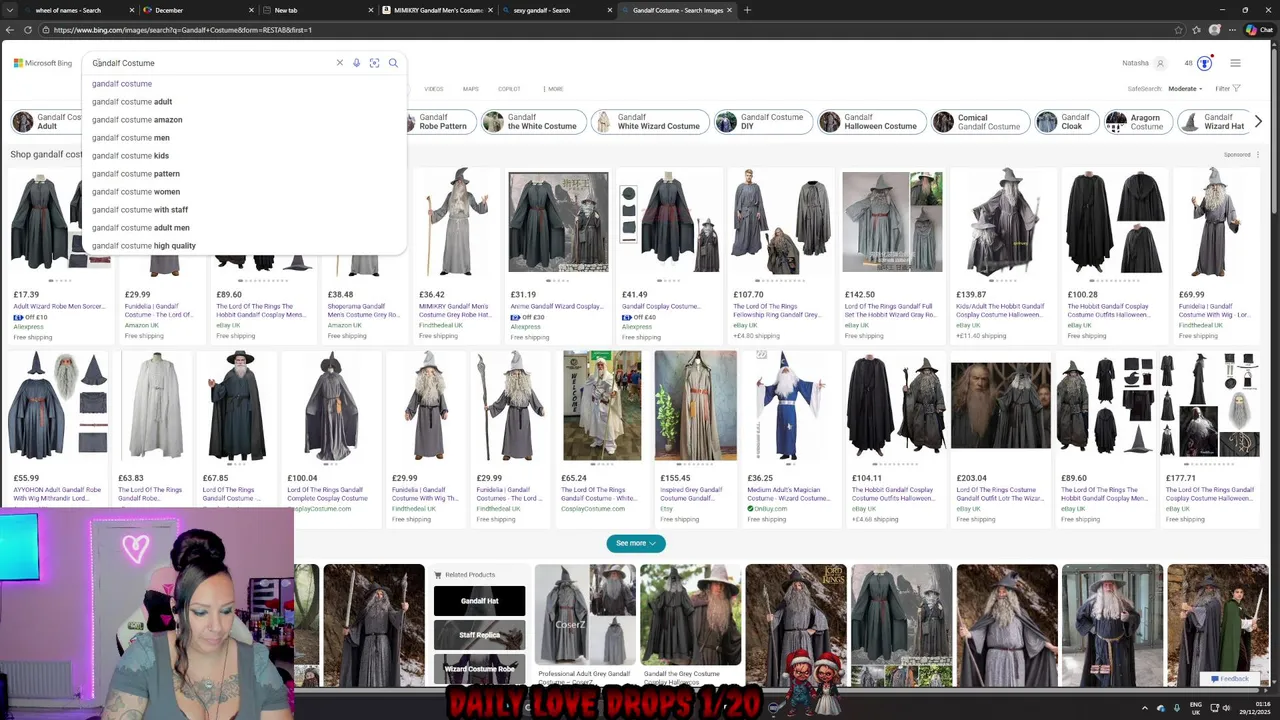Open the Natasha account profile icon
Image resolution: width=1280 pixels, height=720 pixels.
pyautogui.click(x=1160, y=63)
